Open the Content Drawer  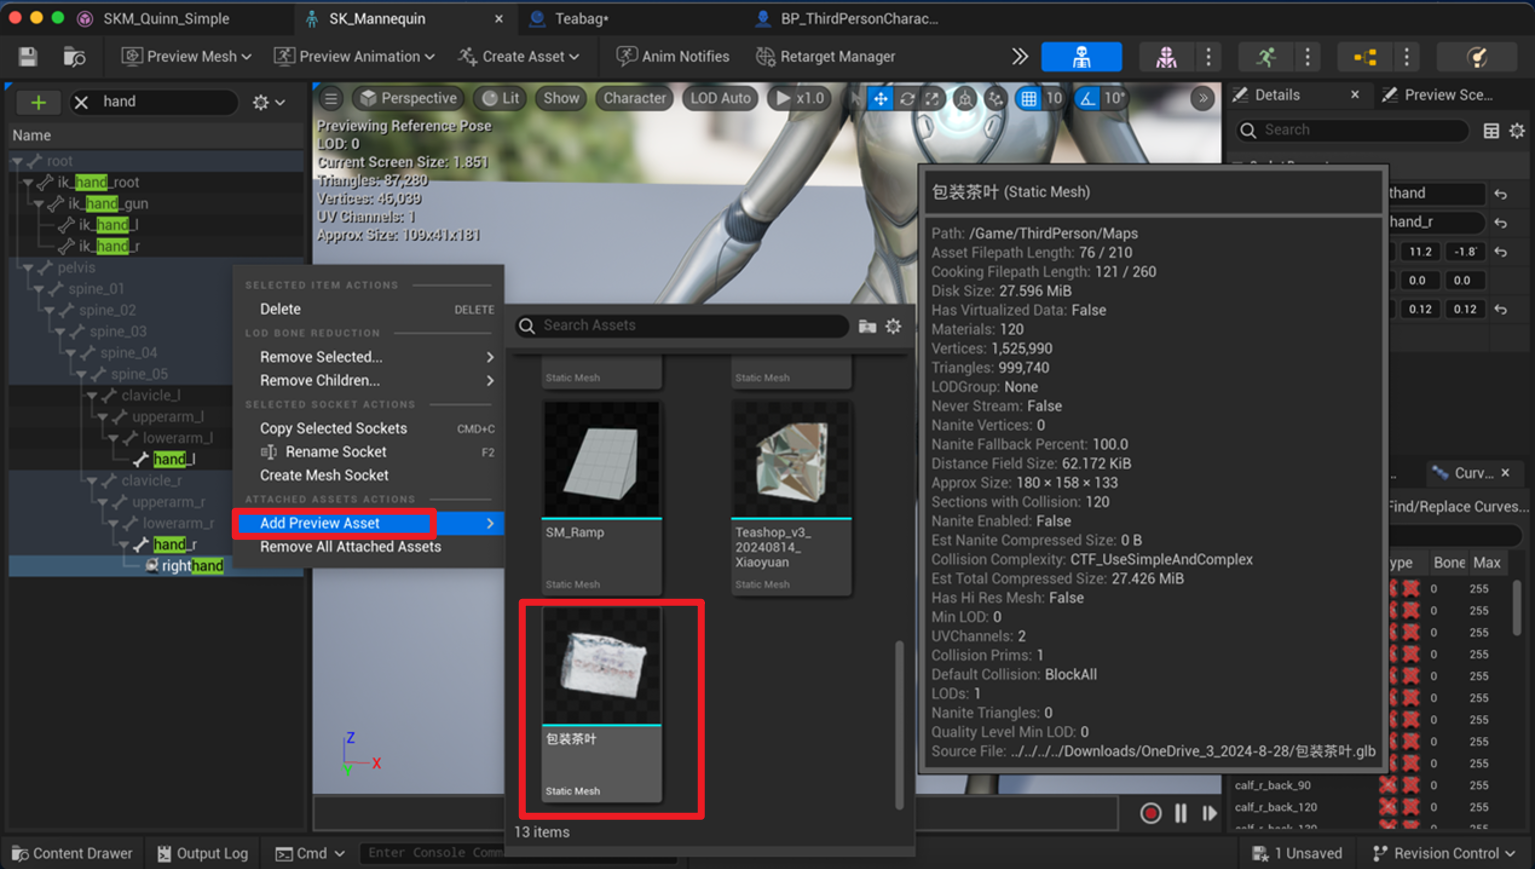pyautogui.click(x=71, y=853)
